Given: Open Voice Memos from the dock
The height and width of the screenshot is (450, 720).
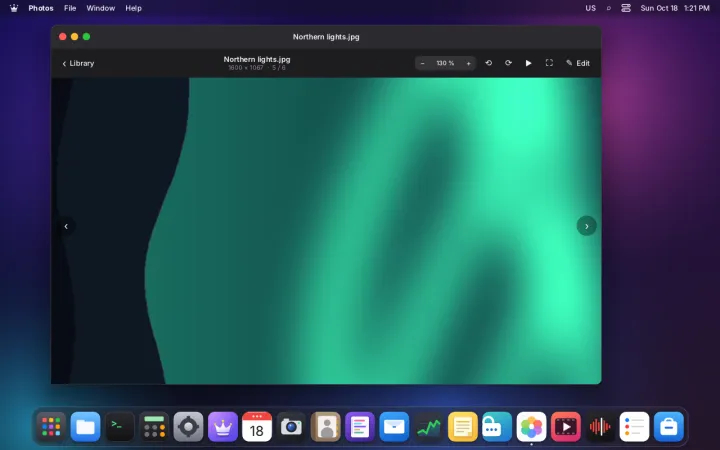Looking at the screenshot, I should [x=600, y=427].
